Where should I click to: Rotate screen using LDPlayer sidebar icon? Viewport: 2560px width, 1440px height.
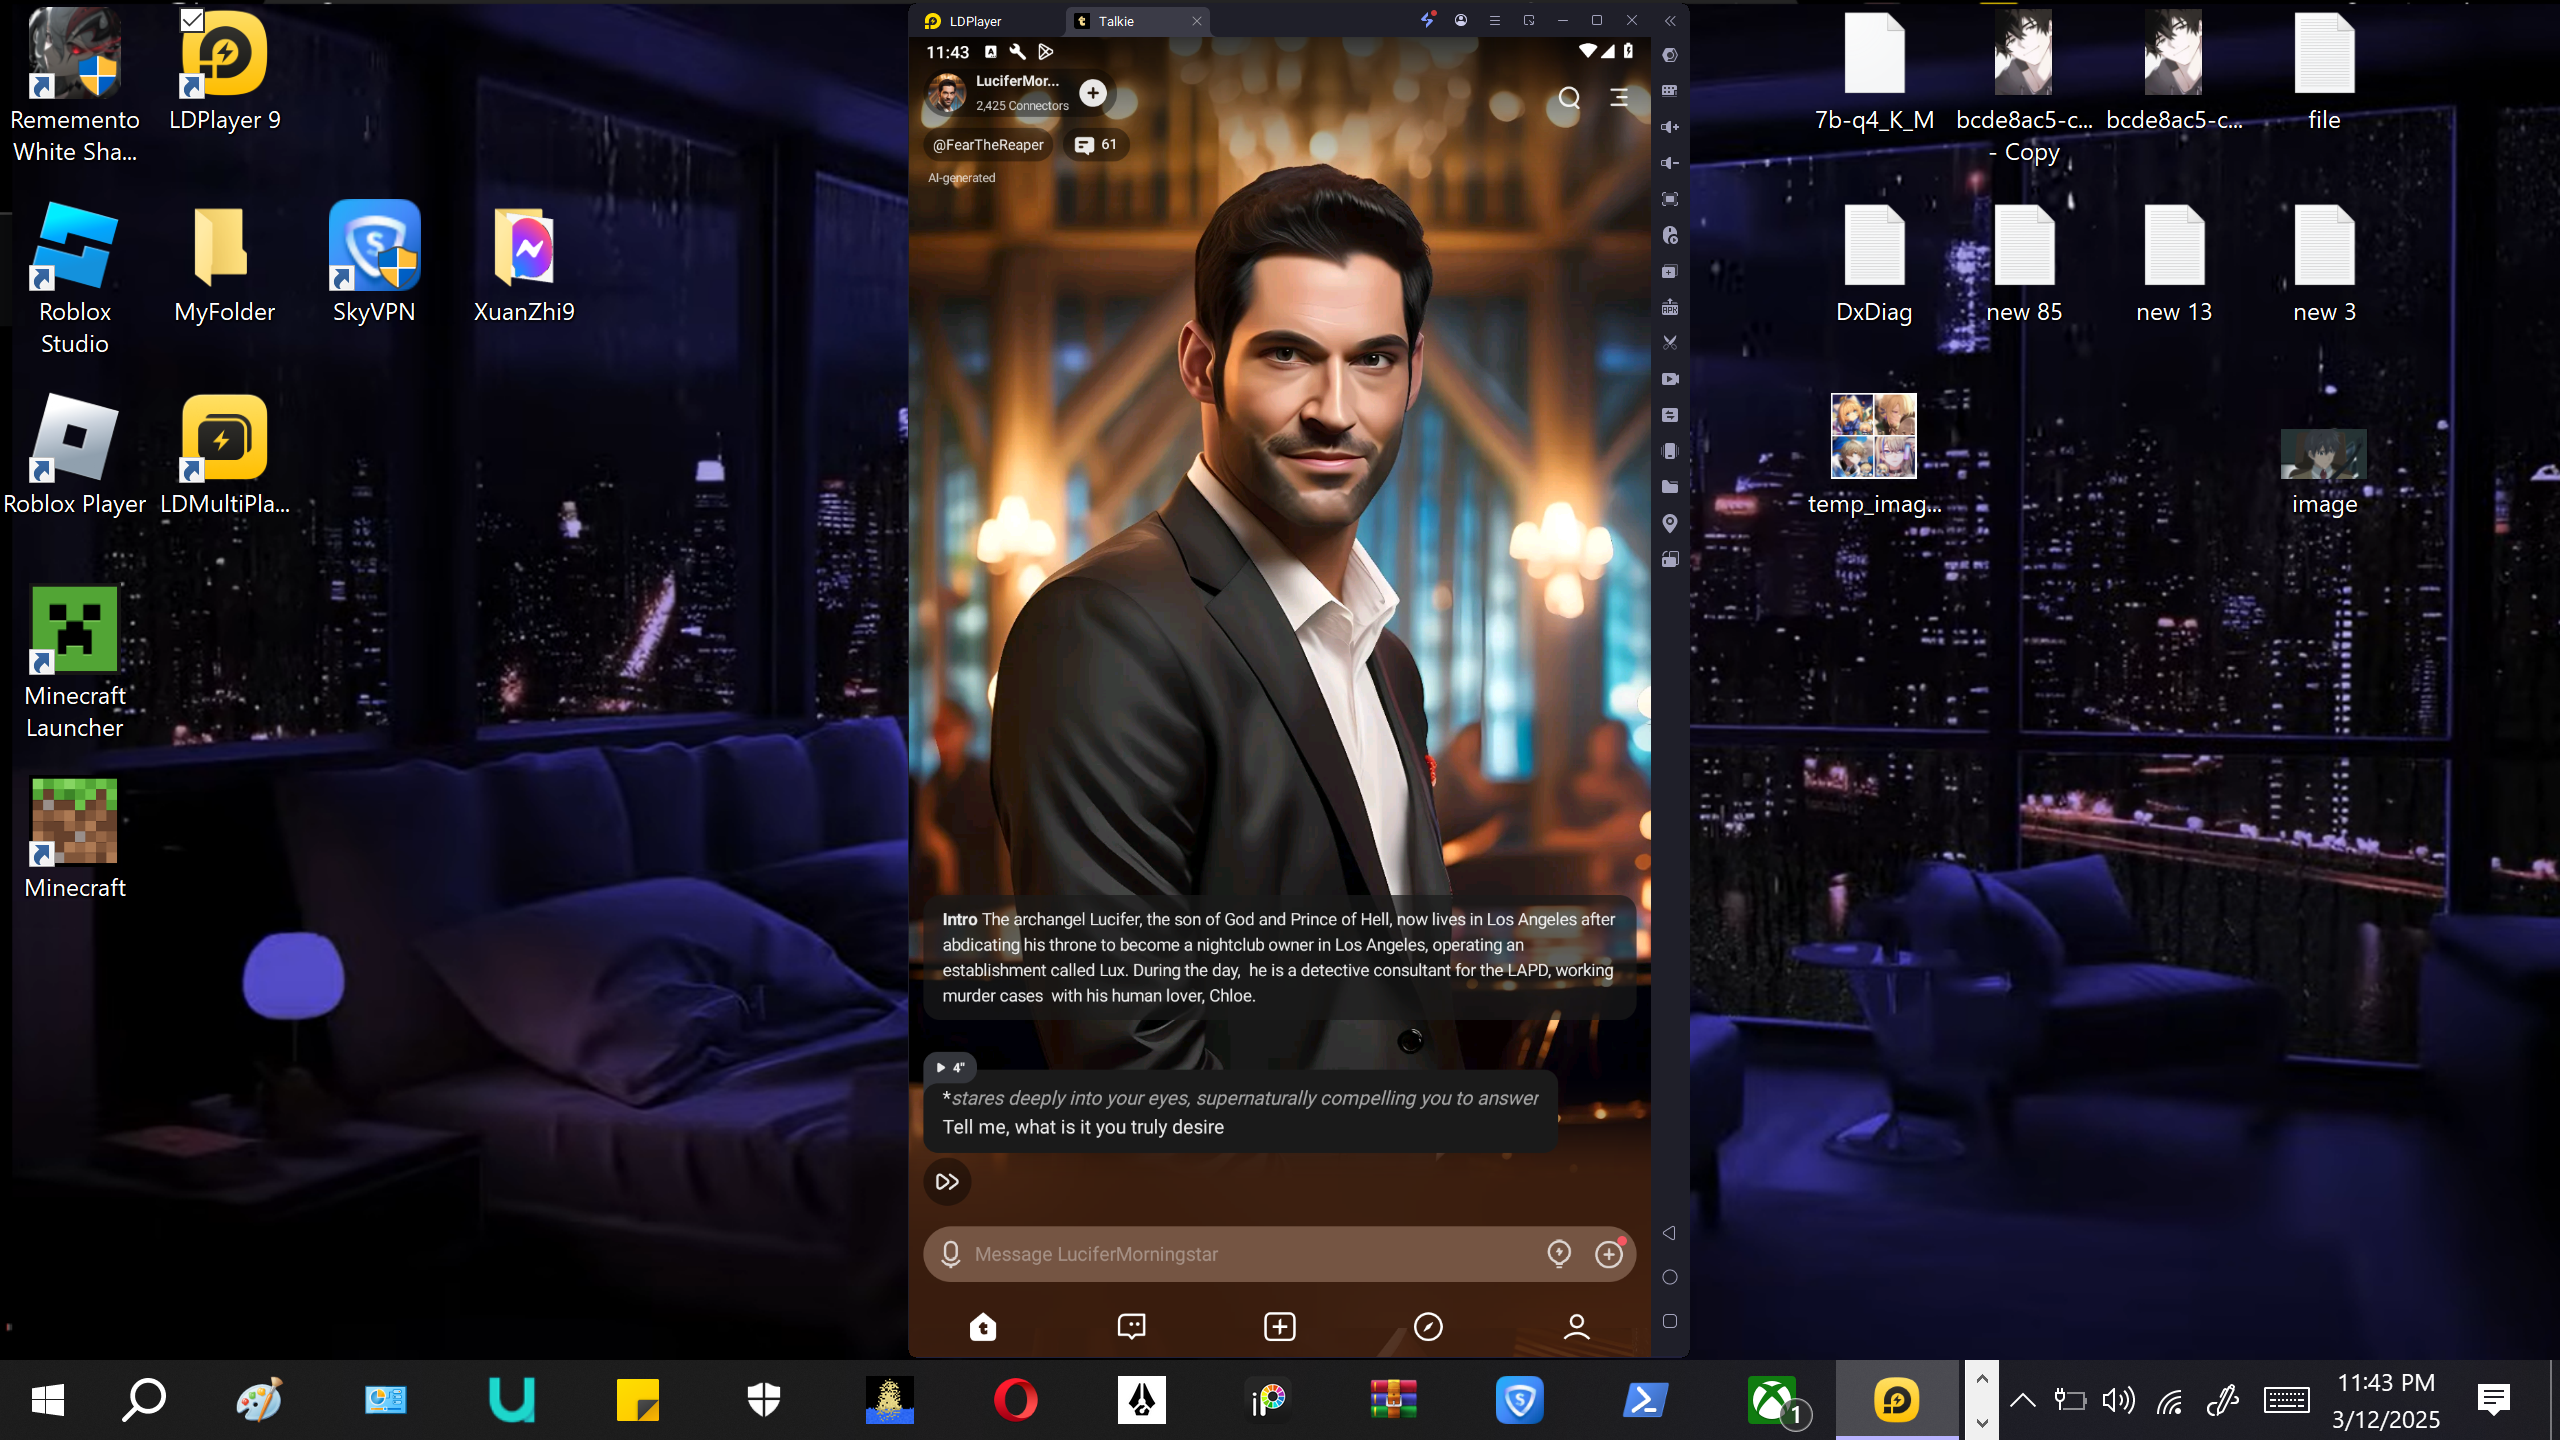(x=1669, y=559)
